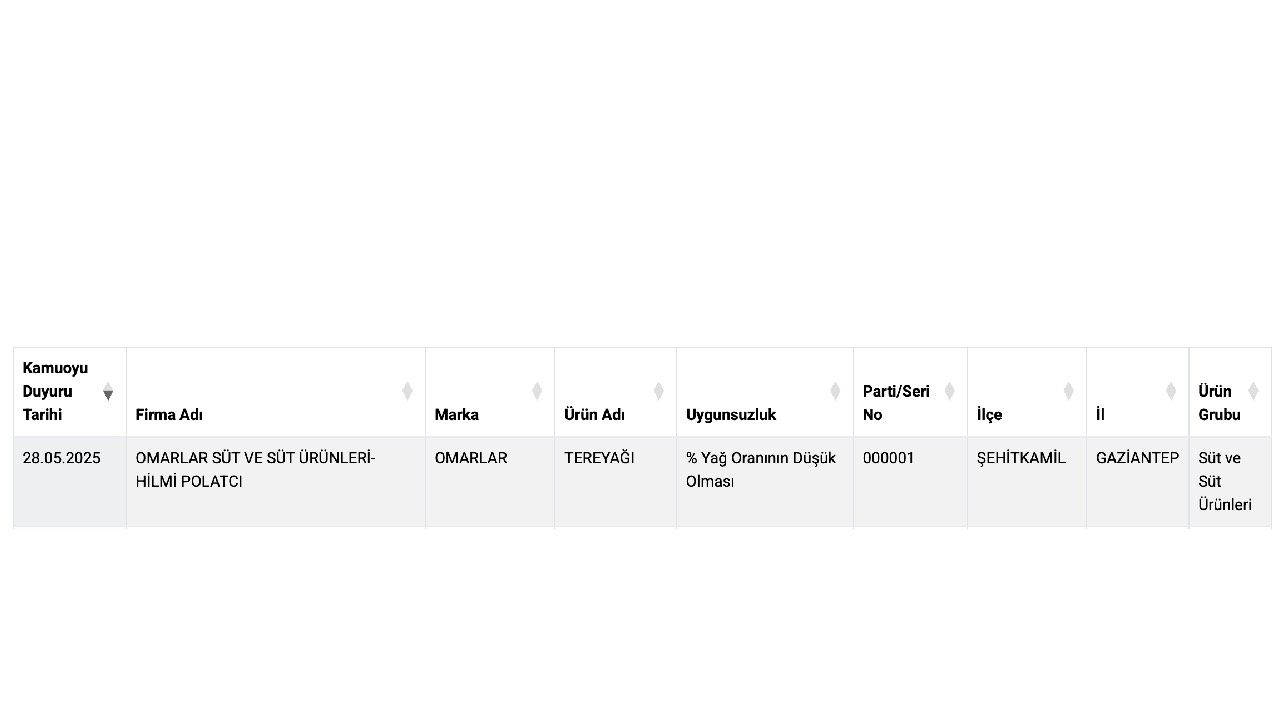Click the OMARLAR SÜT VE SÜT ÜRÜNLERİ firm cell

[276, 482]
